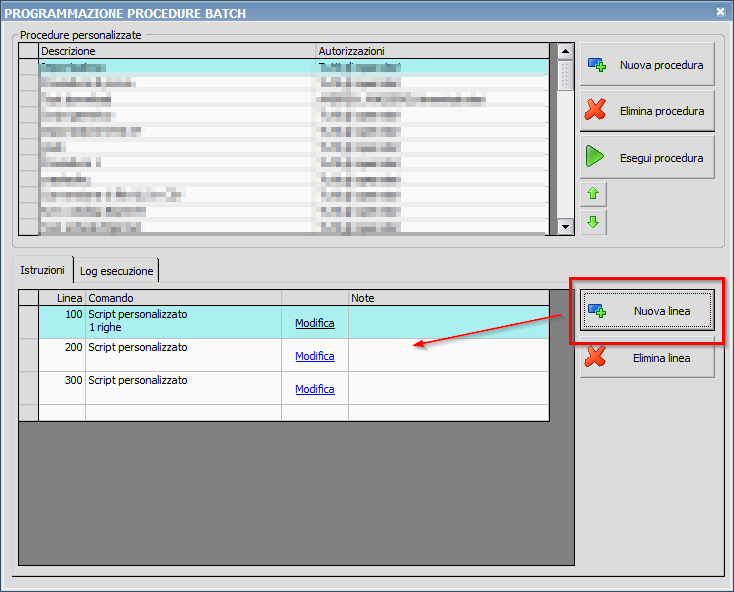Click the procedures list scroll up arrow
734x592 pixels.
click(565, 51)
